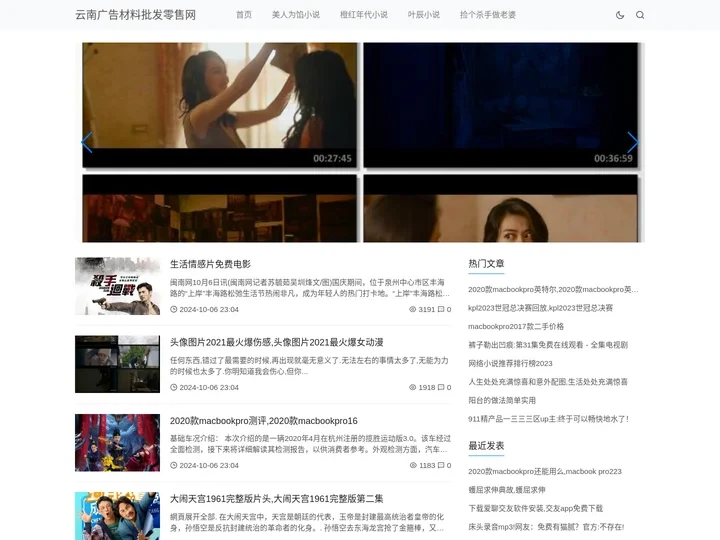Image resolution: width=720 pixels, height=540 pixels.
Task: Open hot article macbookpro2017款二手价格
Action: (516, 326)
